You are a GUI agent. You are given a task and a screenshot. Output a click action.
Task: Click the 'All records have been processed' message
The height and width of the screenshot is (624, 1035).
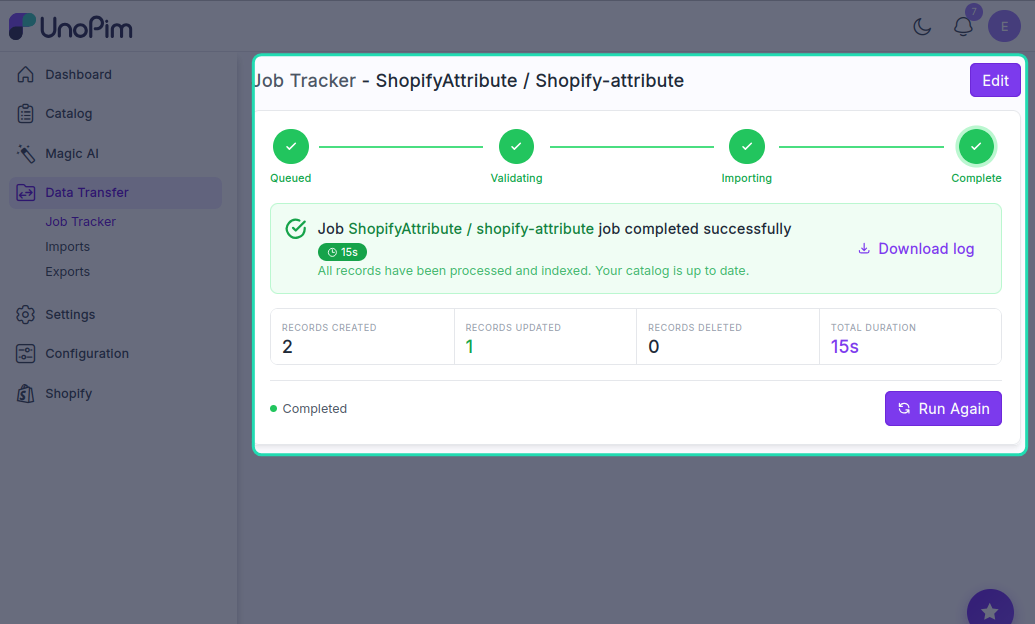pyautogui.click(x=533, y=271)
